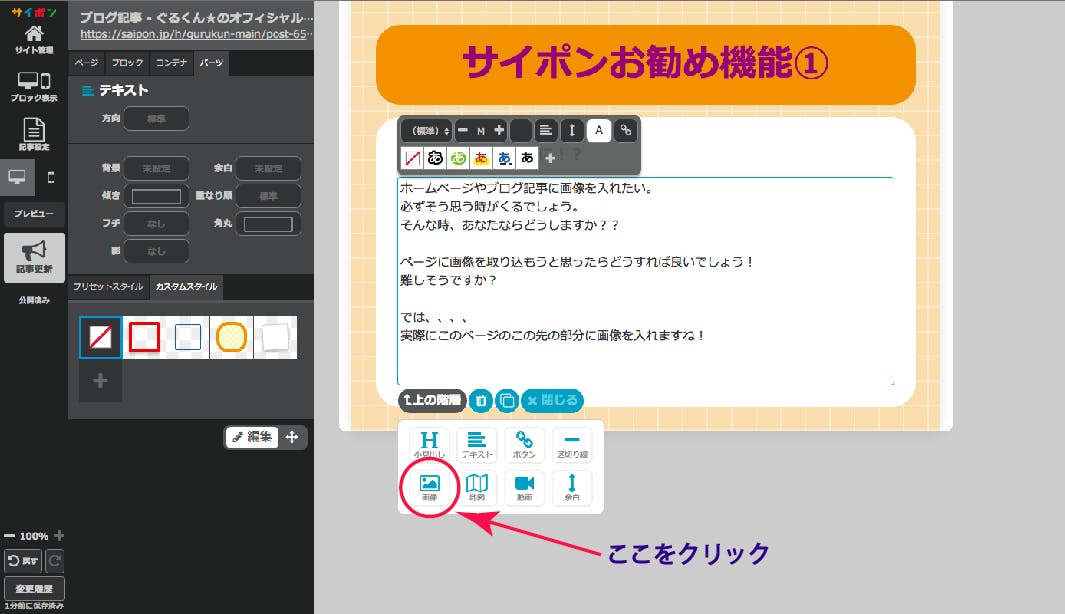Switch to the コンテナ tab
This screenshot has height=614, width=1065.
coord(171,62)
